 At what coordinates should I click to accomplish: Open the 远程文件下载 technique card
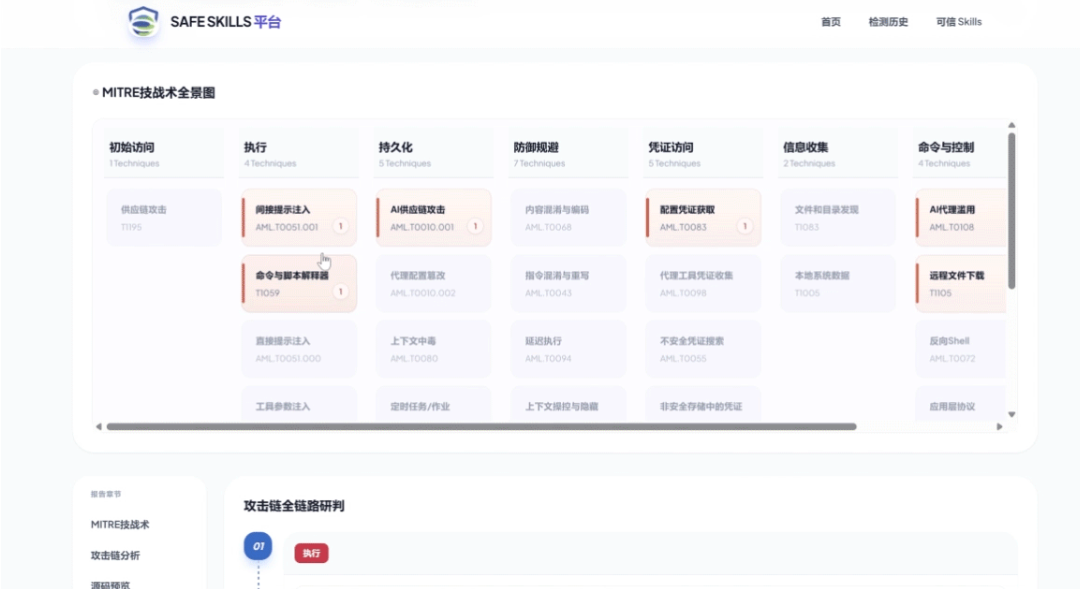(960, 283)
